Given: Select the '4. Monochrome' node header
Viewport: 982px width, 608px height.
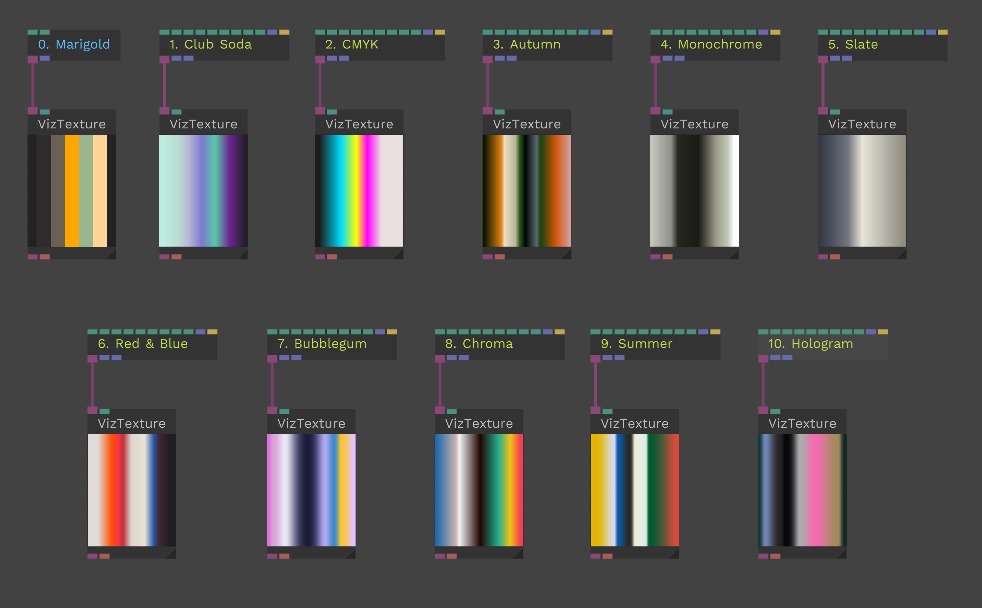Looking at the screenshot, I should point(714,45).
